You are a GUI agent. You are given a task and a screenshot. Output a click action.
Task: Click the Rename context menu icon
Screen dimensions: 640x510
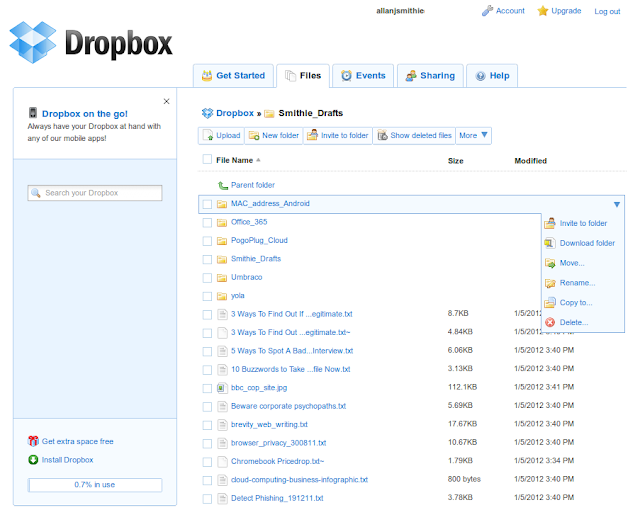point(550,283)
